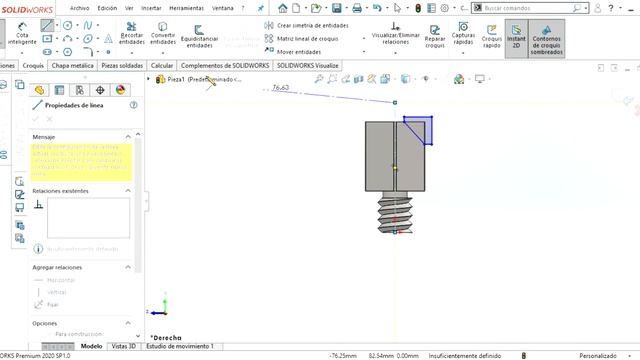
Task: Click Convertir entidades tool
Action: [162, 33]
